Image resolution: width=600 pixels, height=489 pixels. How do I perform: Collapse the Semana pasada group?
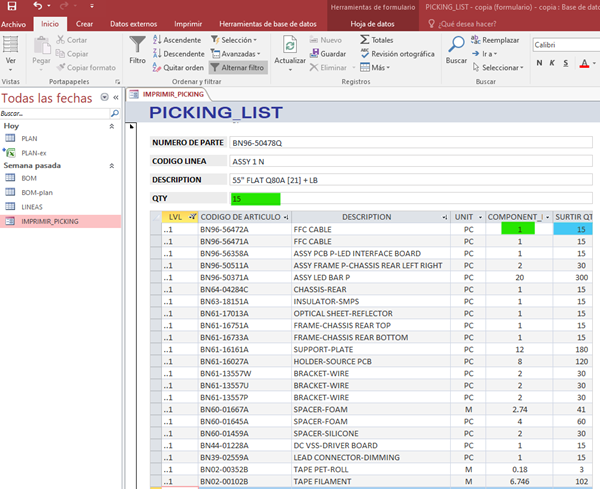[110, 164]
